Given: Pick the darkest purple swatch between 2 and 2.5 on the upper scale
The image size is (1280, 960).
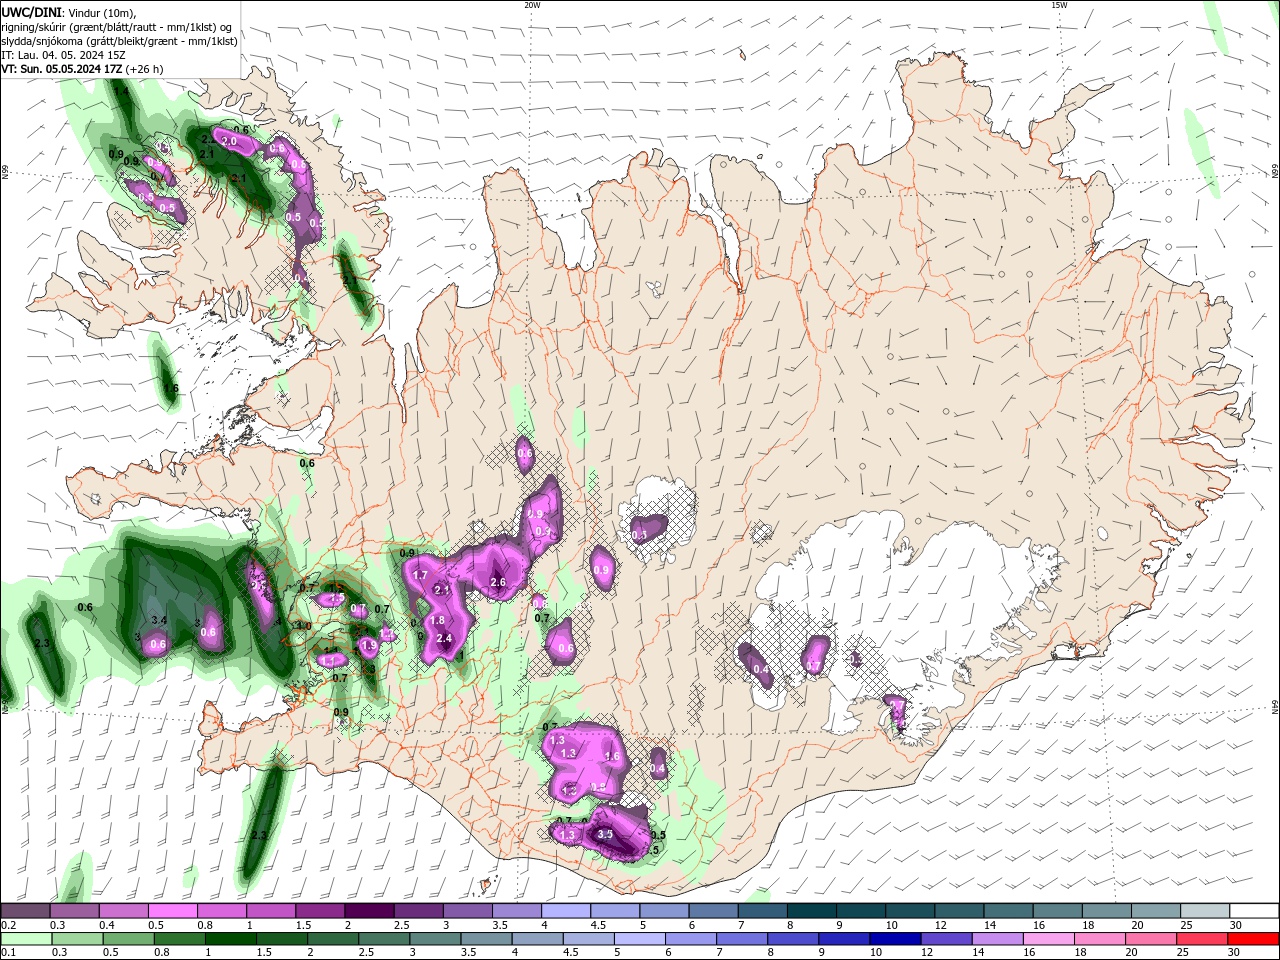Looking at the screenshot, I should click(368, 911).
